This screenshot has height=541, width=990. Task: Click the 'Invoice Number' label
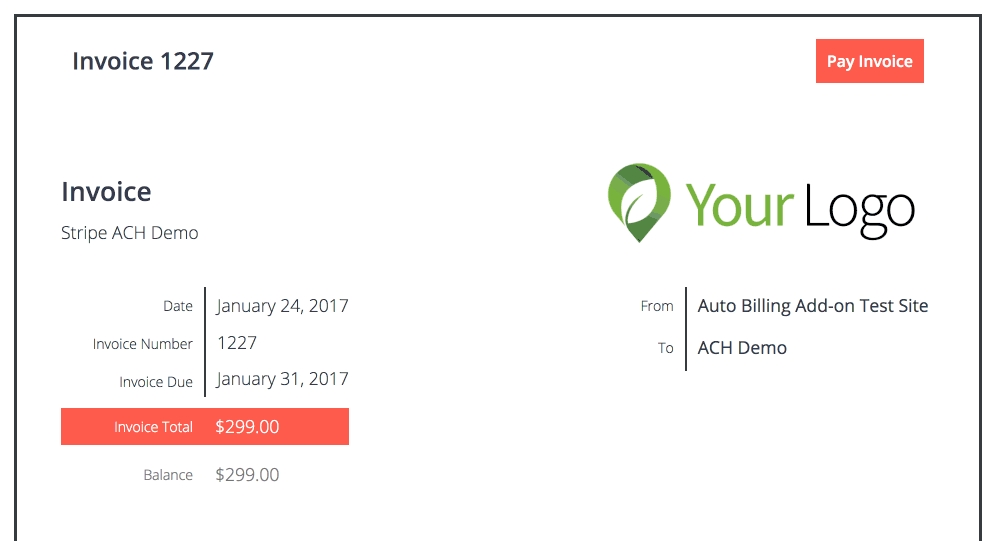click(143, 344)
